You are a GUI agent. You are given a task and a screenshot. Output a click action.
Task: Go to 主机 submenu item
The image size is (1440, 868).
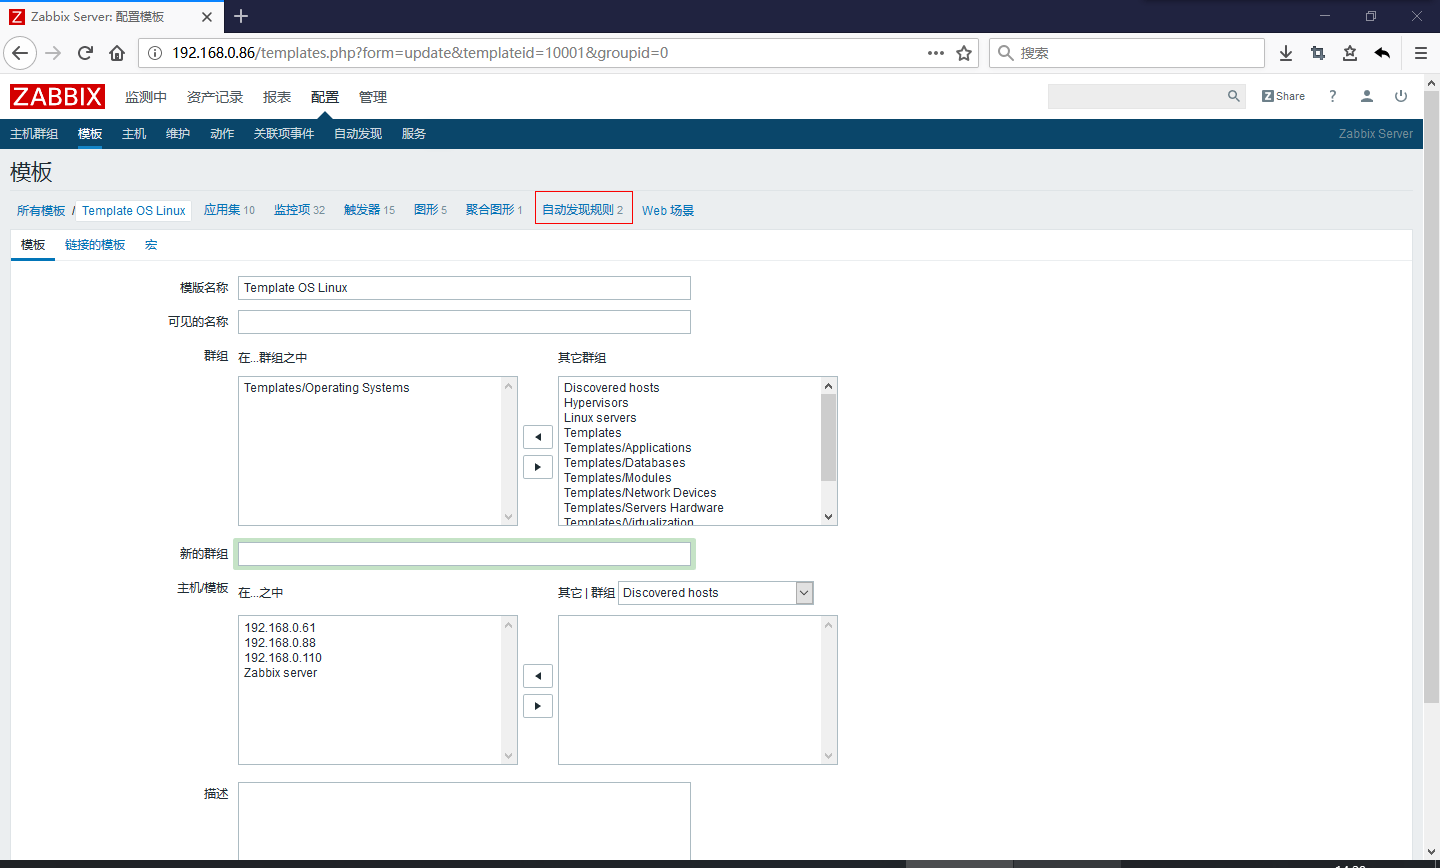pos(134,134)
